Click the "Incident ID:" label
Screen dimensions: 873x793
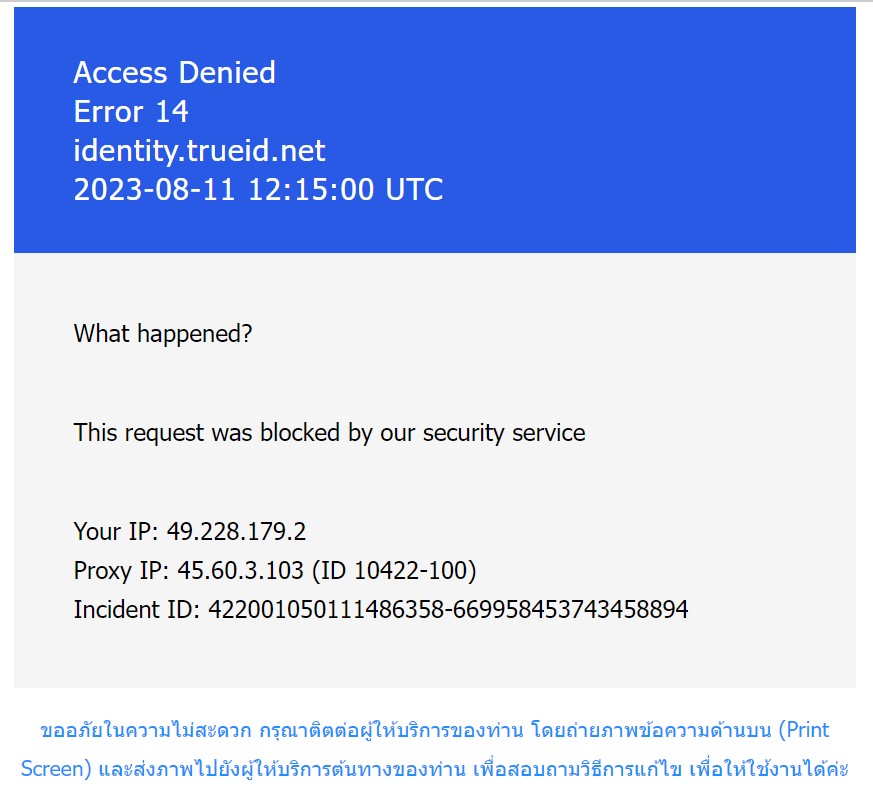coord(137,609)
